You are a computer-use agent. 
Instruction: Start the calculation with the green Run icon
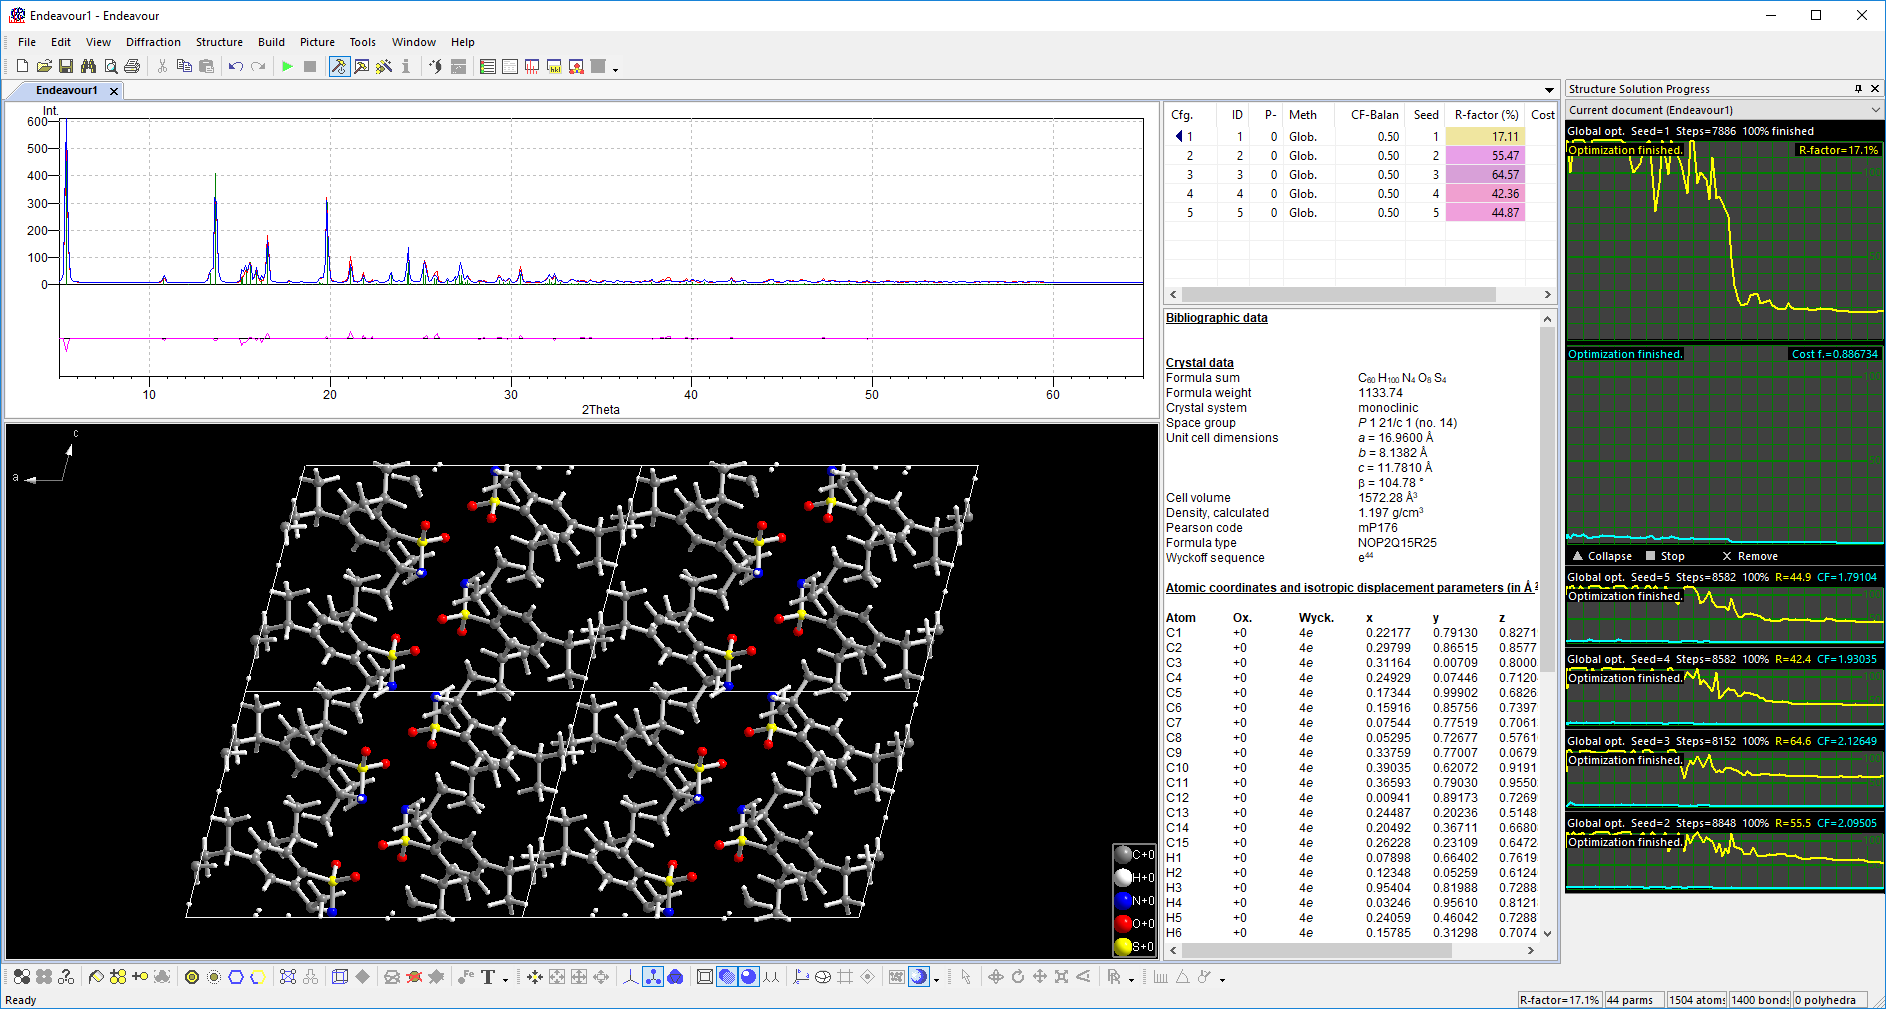pos(287,66)
